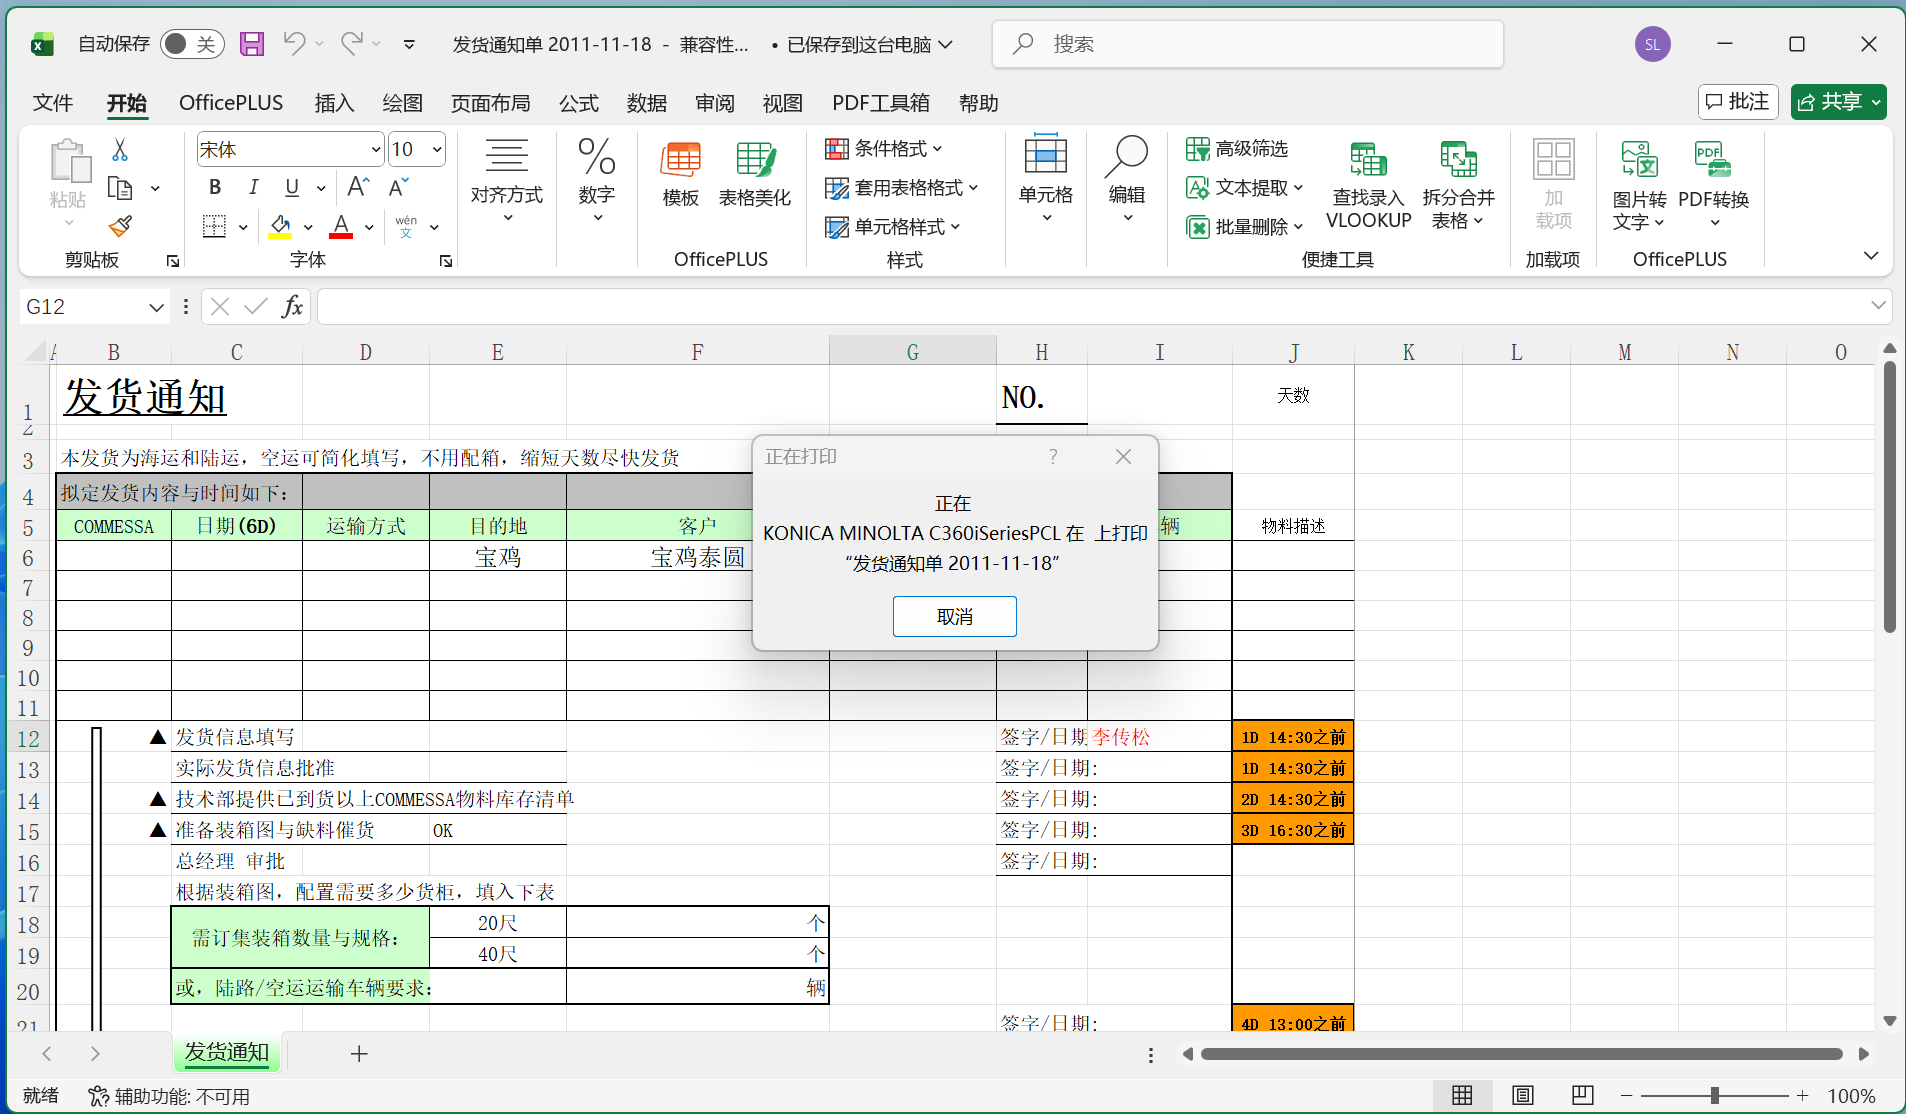The width and height of the screenshot is (1906, 1114).
Task: Click the 批注 comments button
Action: point(1738,102)
